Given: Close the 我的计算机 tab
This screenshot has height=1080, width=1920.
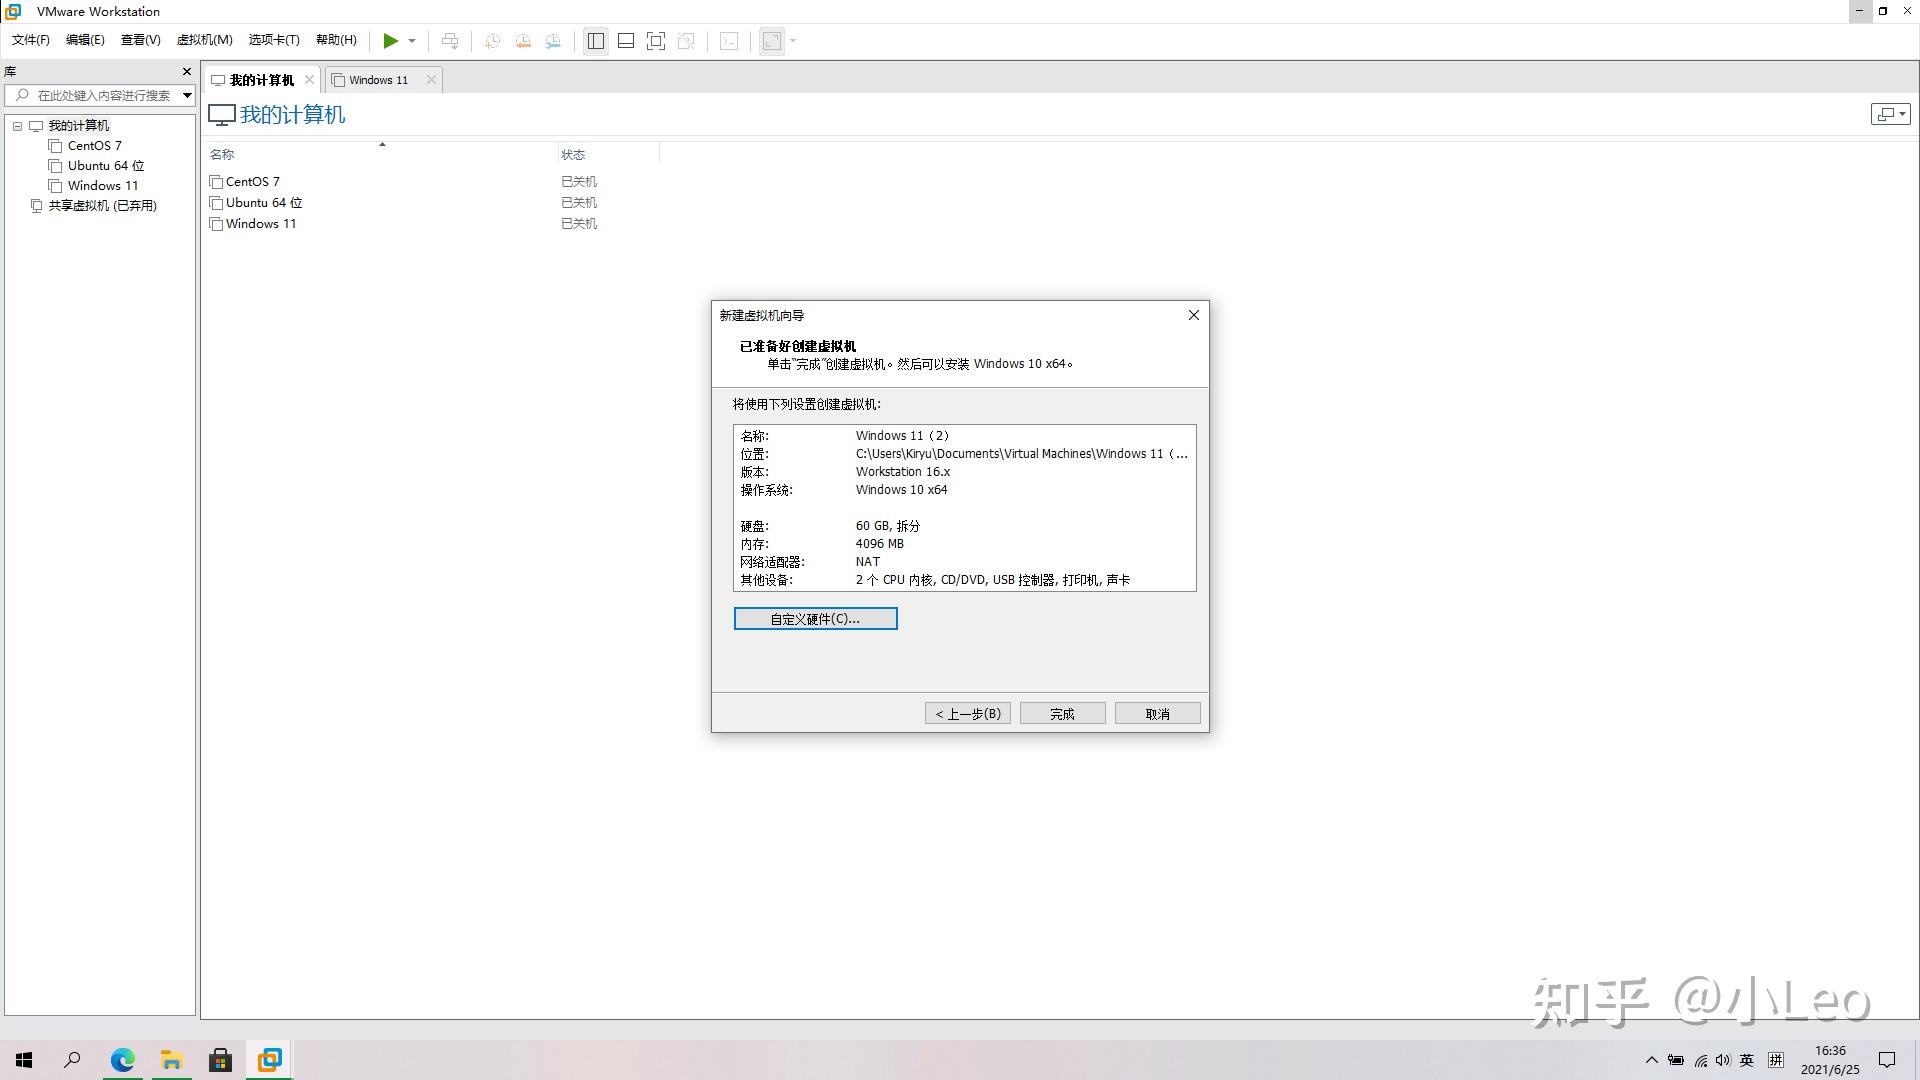Looking at the screenshot, I should [x=310, y=80].
